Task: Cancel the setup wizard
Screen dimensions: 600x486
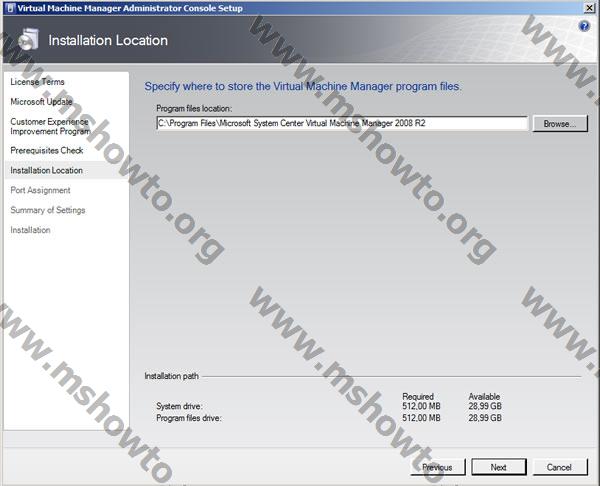Action: tap(560, 467)
